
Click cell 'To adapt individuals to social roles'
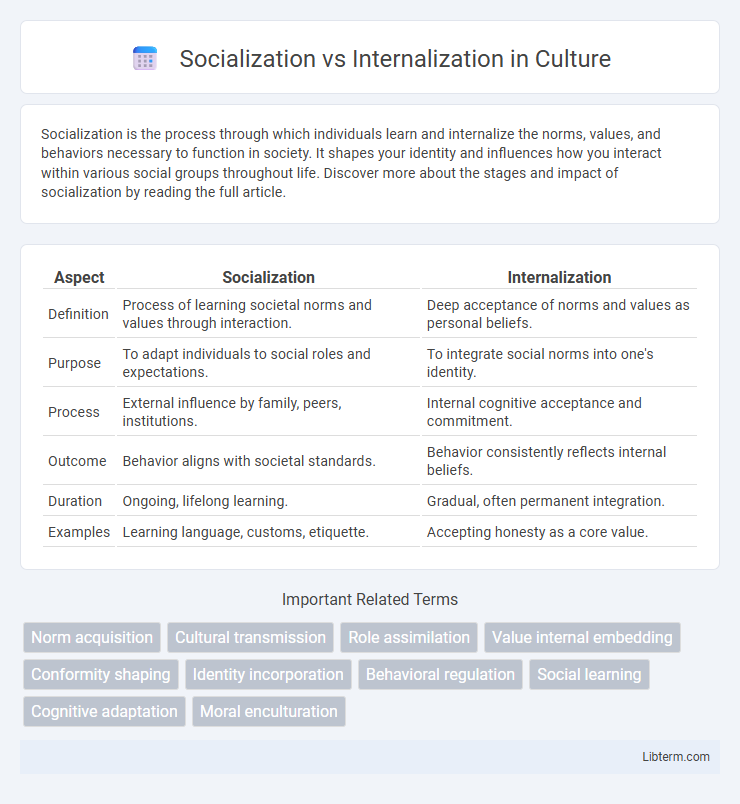[x=268, y=363]
